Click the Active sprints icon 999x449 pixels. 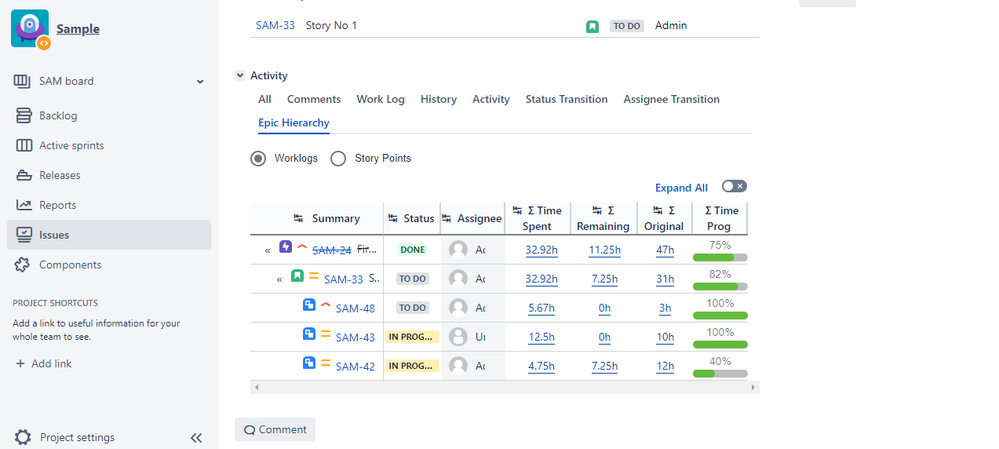pos(24,145)
